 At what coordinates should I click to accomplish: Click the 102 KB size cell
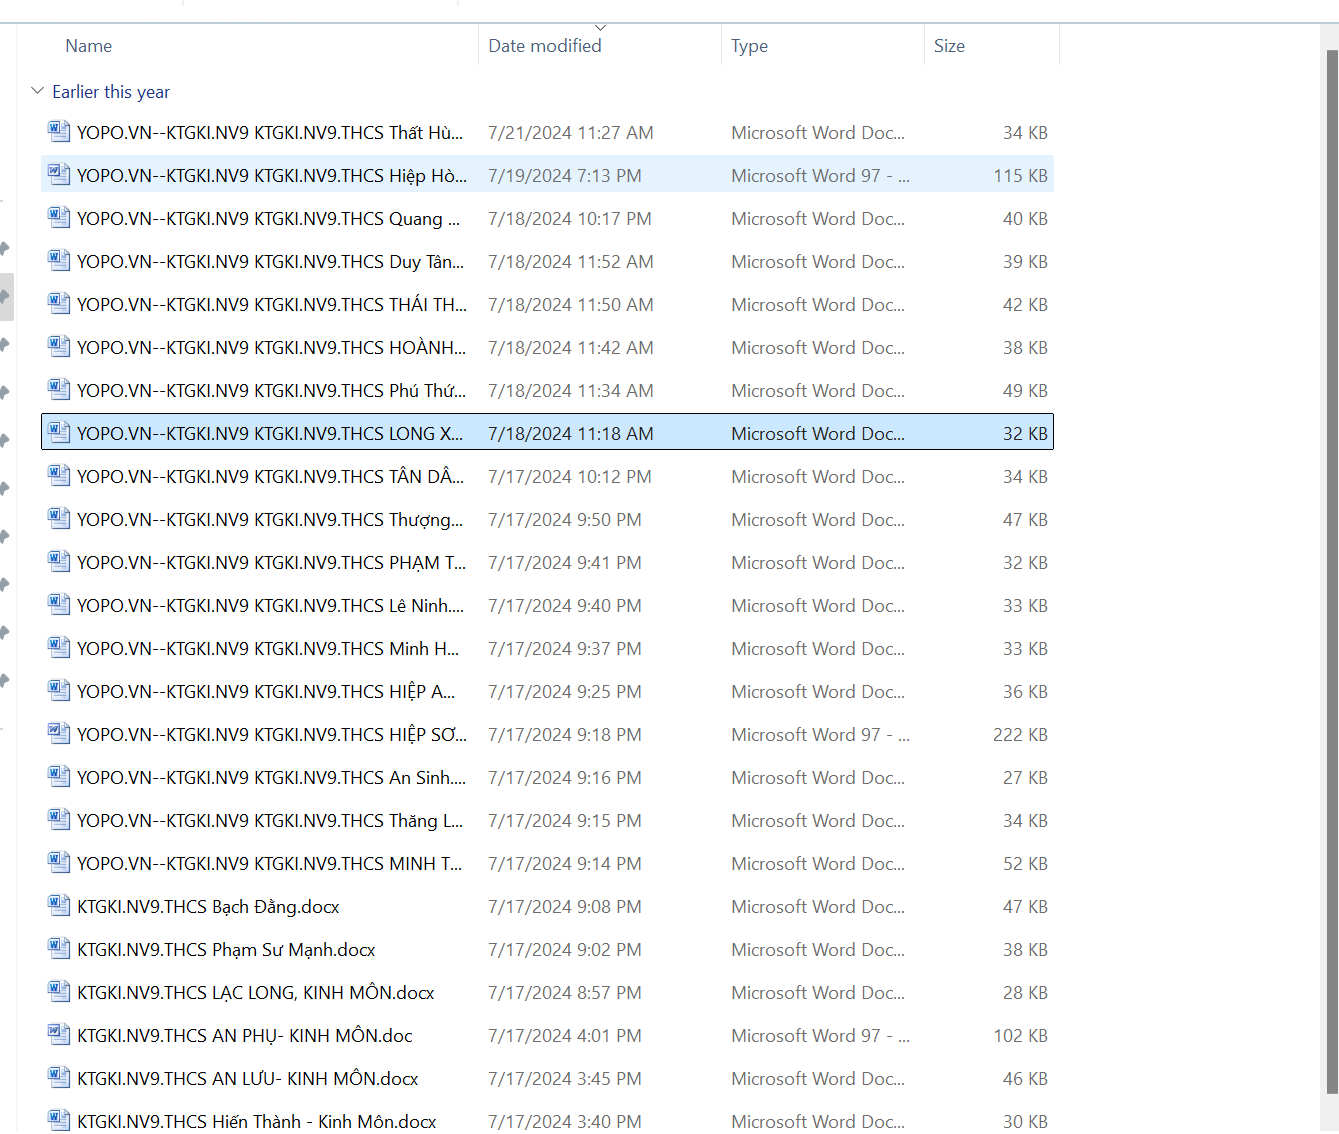tap(1020, 1036)
